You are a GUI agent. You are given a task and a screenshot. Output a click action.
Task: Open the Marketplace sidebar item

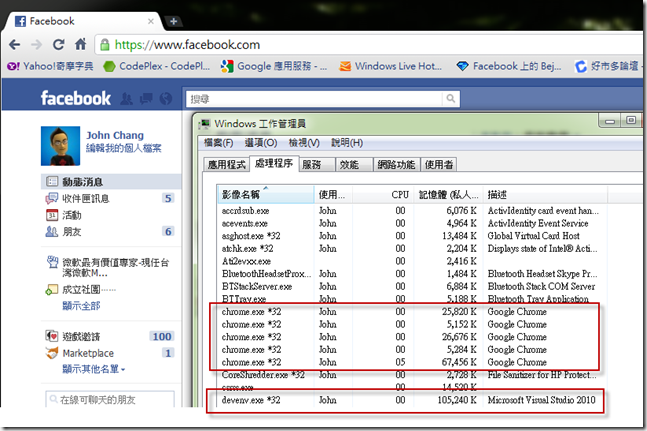(x=111, y=353)
